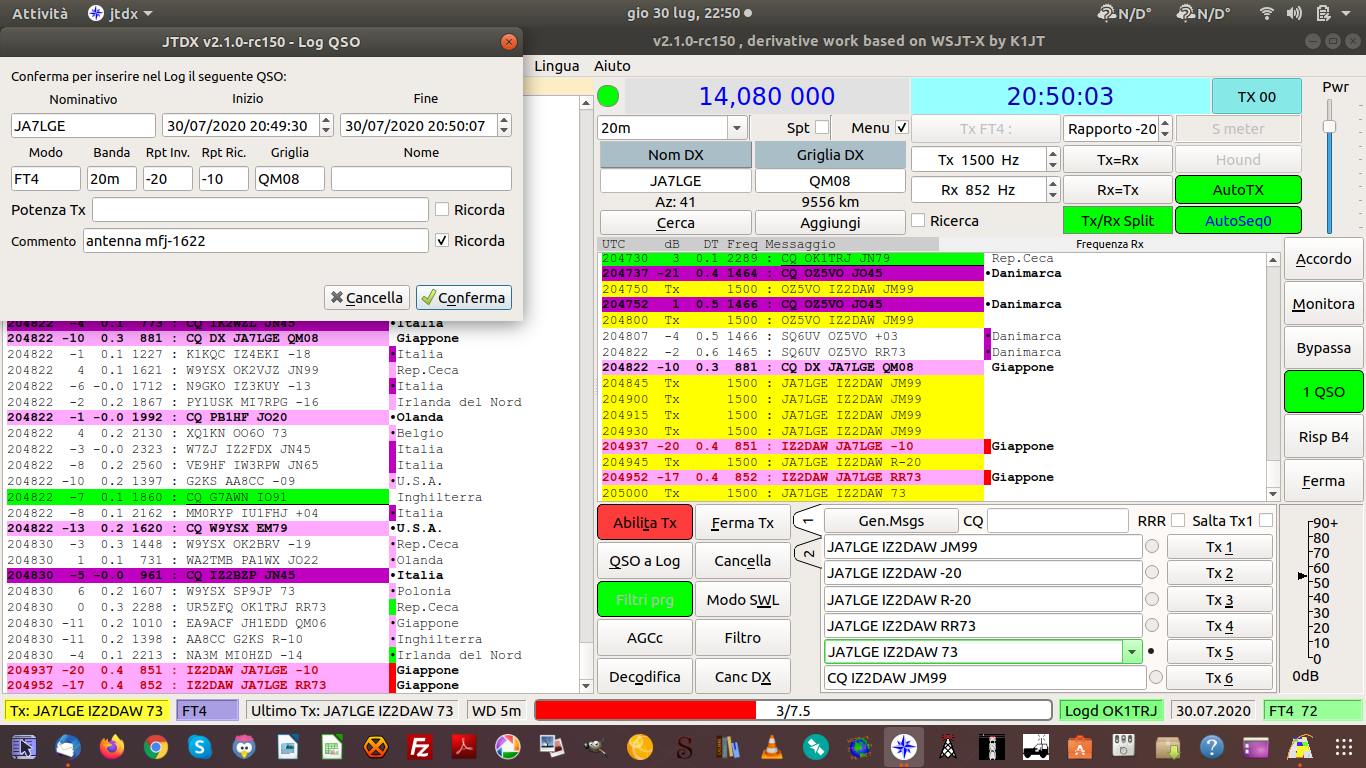The height and width of the screenshot is (768, 1366).
Task: Expand the 20m band dropdown
Action: pyautogui.click(x=737, y=128)
